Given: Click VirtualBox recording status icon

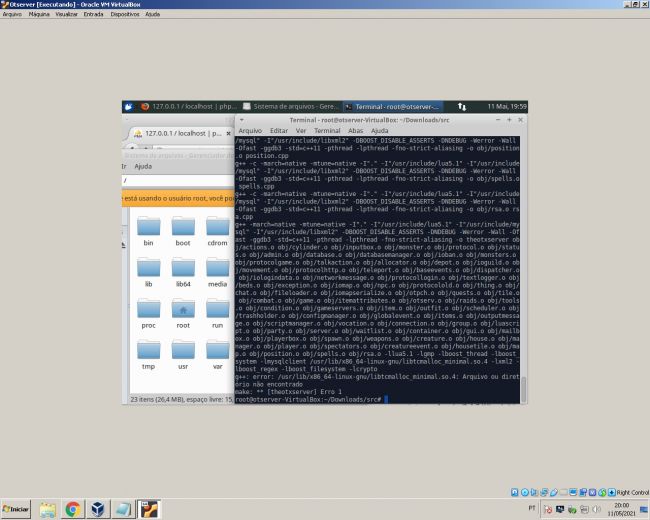Looking at the screenshot, I should click(x=583, y=492).
